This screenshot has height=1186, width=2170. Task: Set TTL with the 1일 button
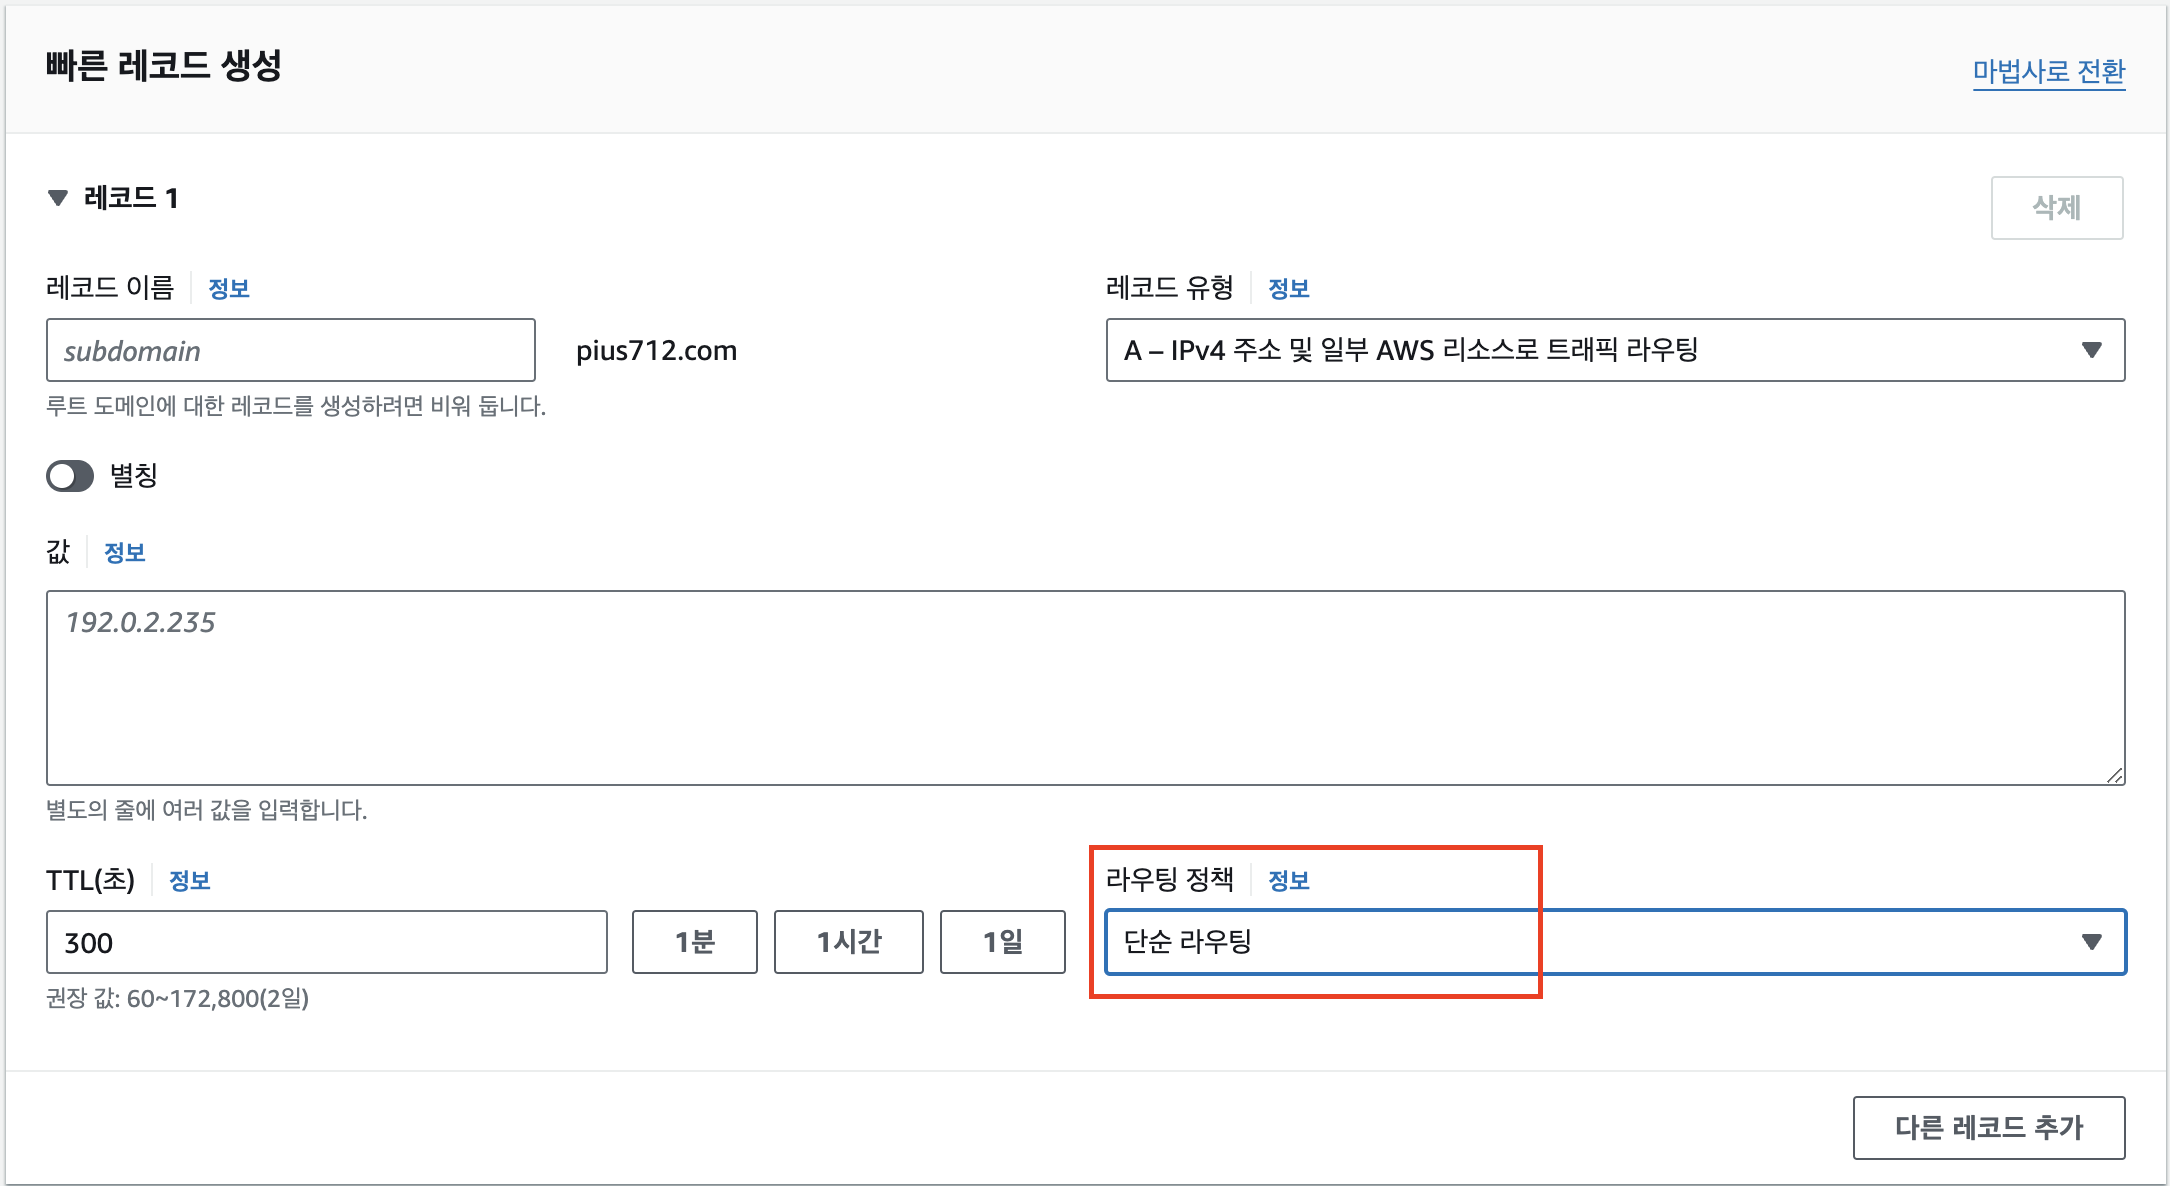point(1002,942)
